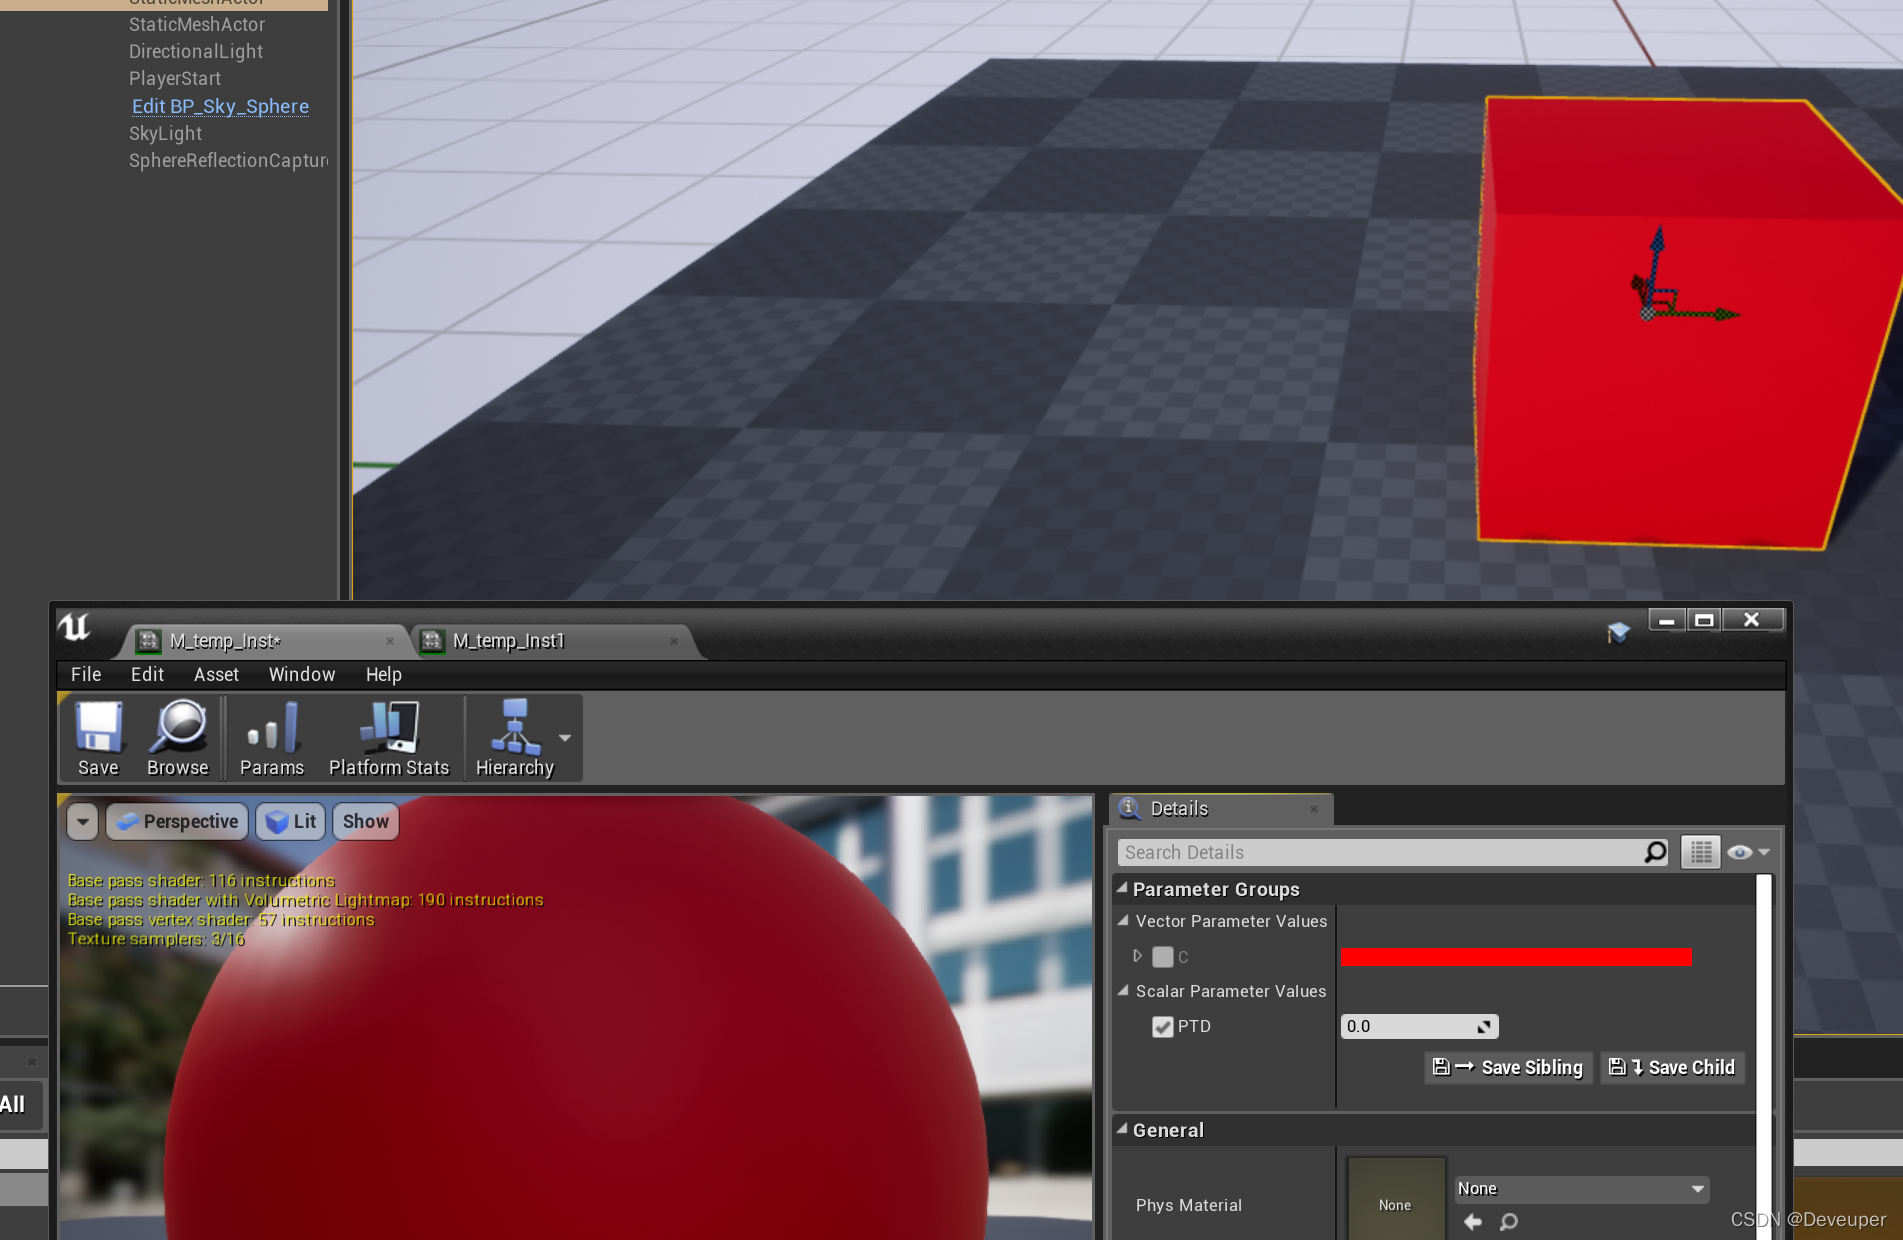This screenshot has height=1240, width=1903.
Task: Browse to Phys Material asset magnifier icon
Action: click(x=1508, y=1221)
